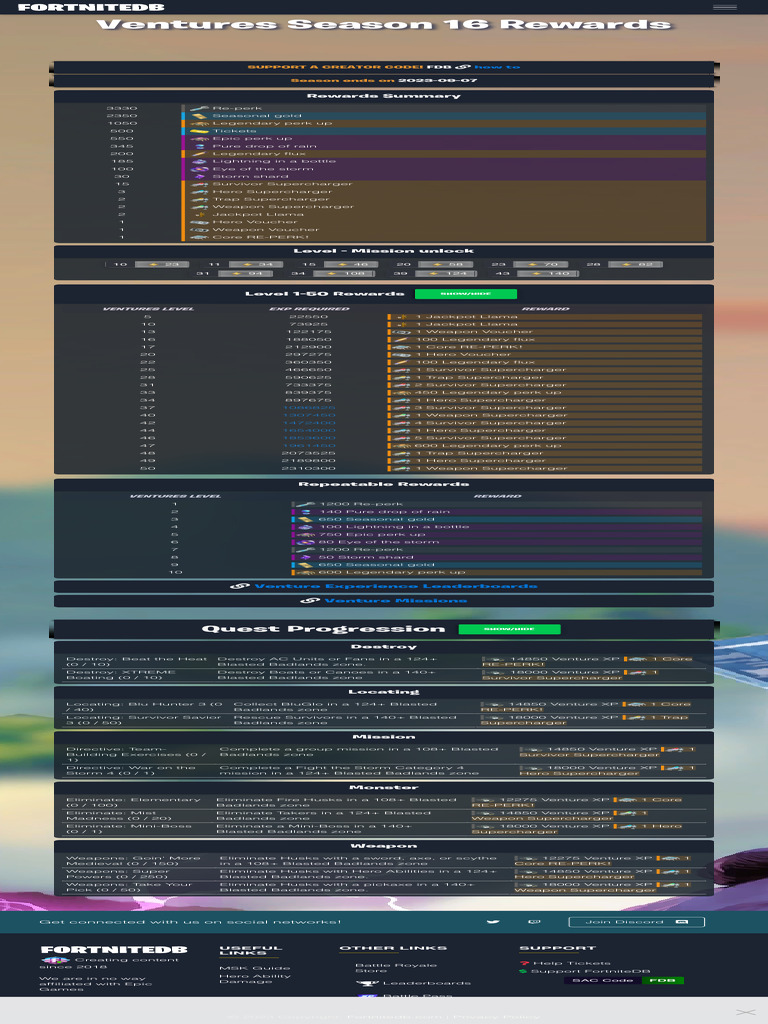Click the level 10 mission unlock badge 23
Viewport: 768px width, 1024px height.
point(162,264)
